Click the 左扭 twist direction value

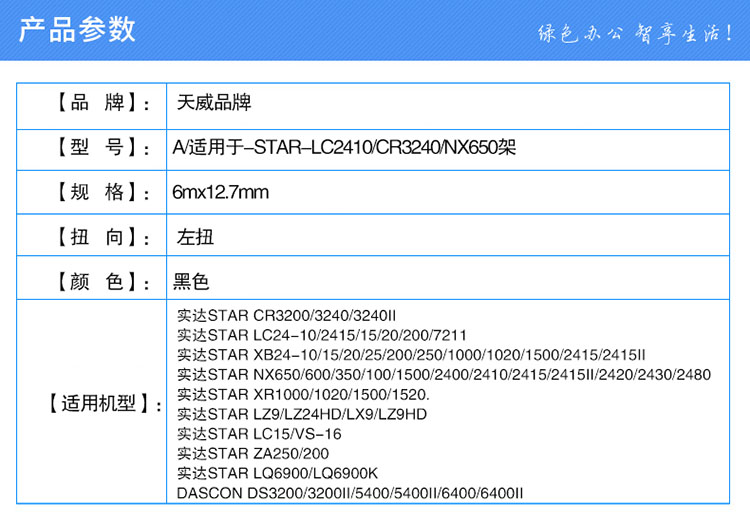(x=195, y=237)
